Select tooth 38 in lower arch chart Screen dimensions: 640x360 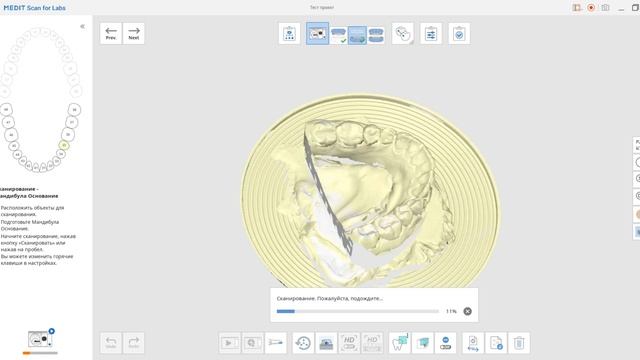pyautogui.click(x=74, y=109)
